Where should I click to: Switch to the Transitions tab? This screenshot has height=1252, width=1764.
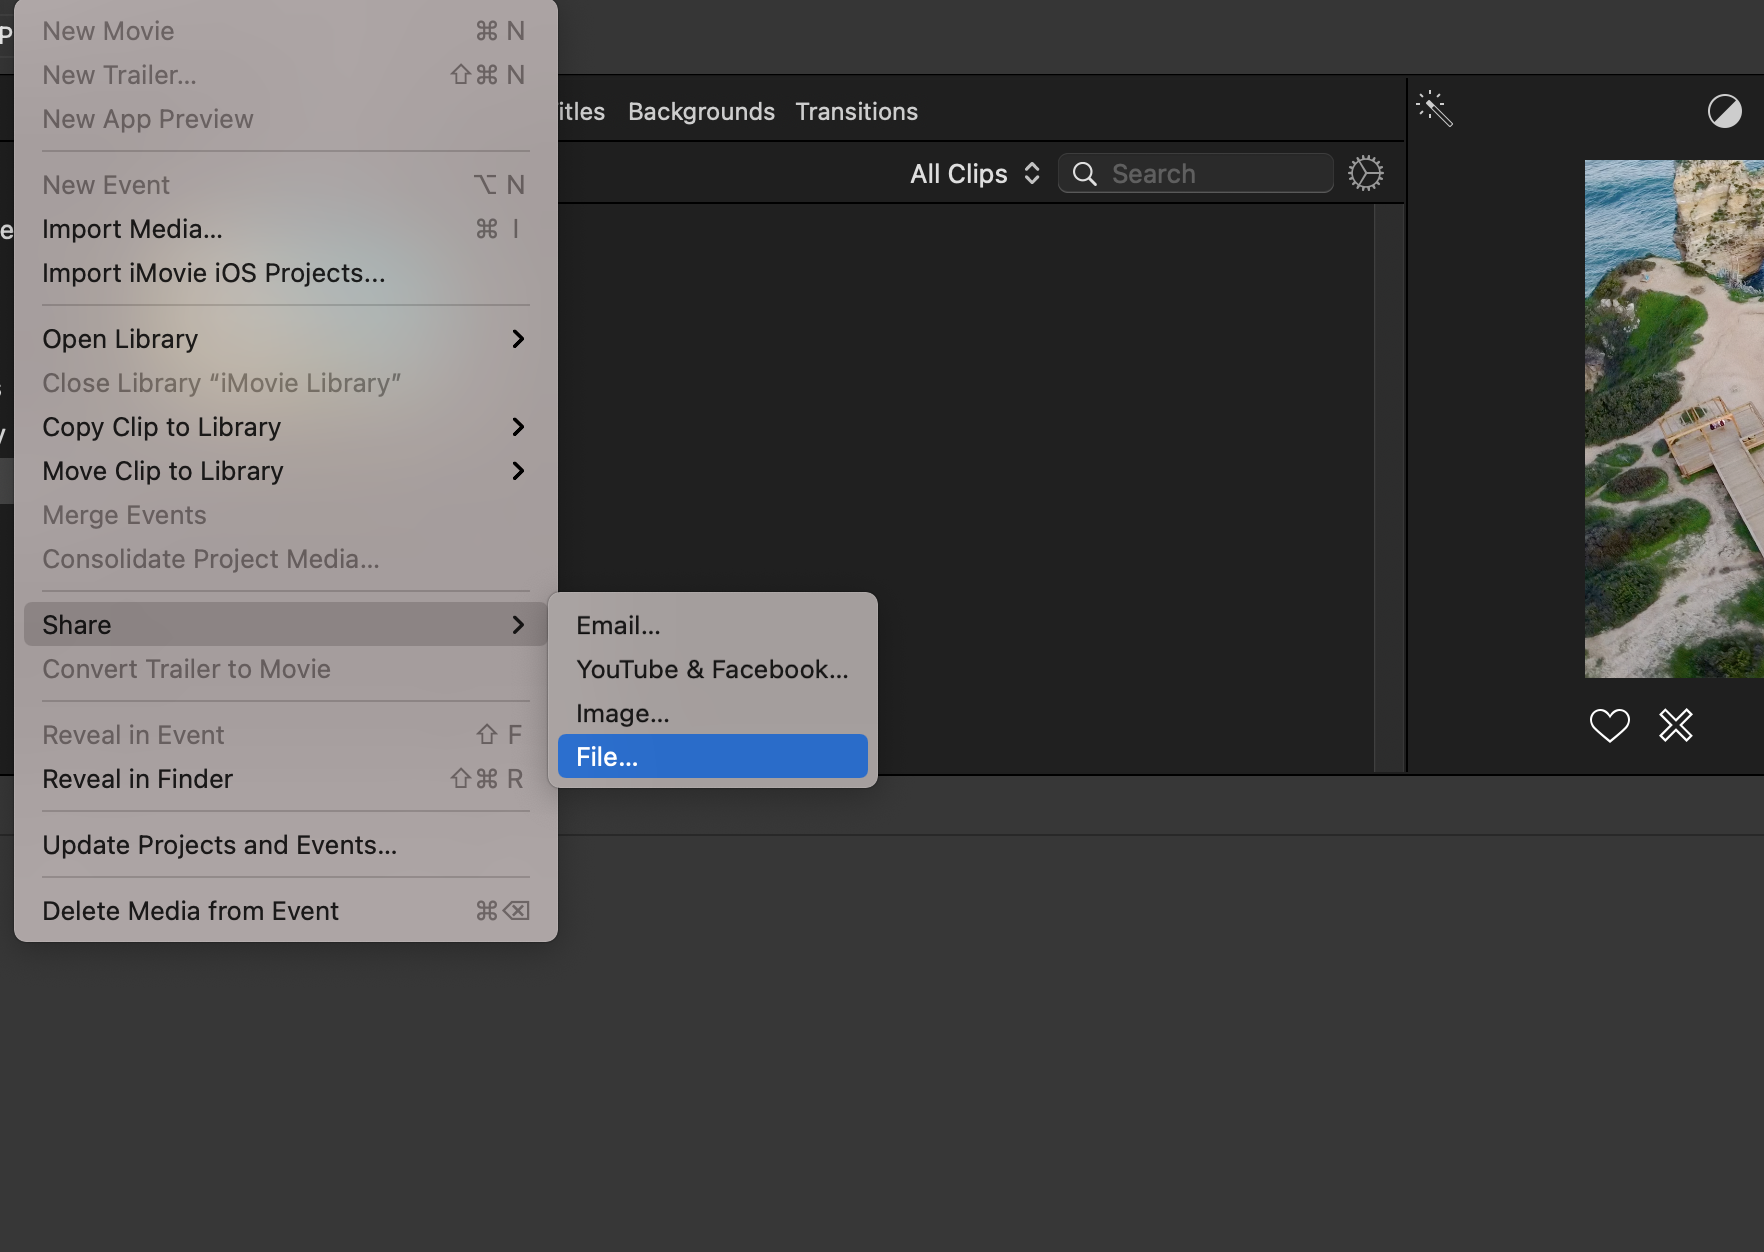click(856, 112)
